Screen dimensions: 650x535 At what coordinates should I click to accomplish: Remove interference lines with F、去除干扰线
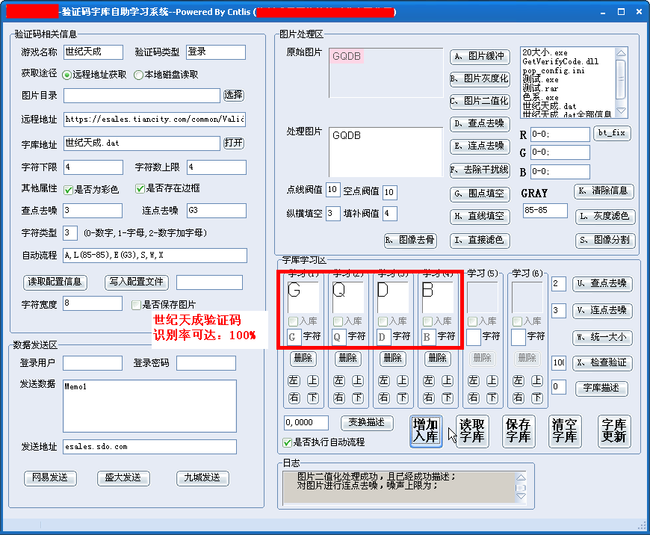(480, 170)
